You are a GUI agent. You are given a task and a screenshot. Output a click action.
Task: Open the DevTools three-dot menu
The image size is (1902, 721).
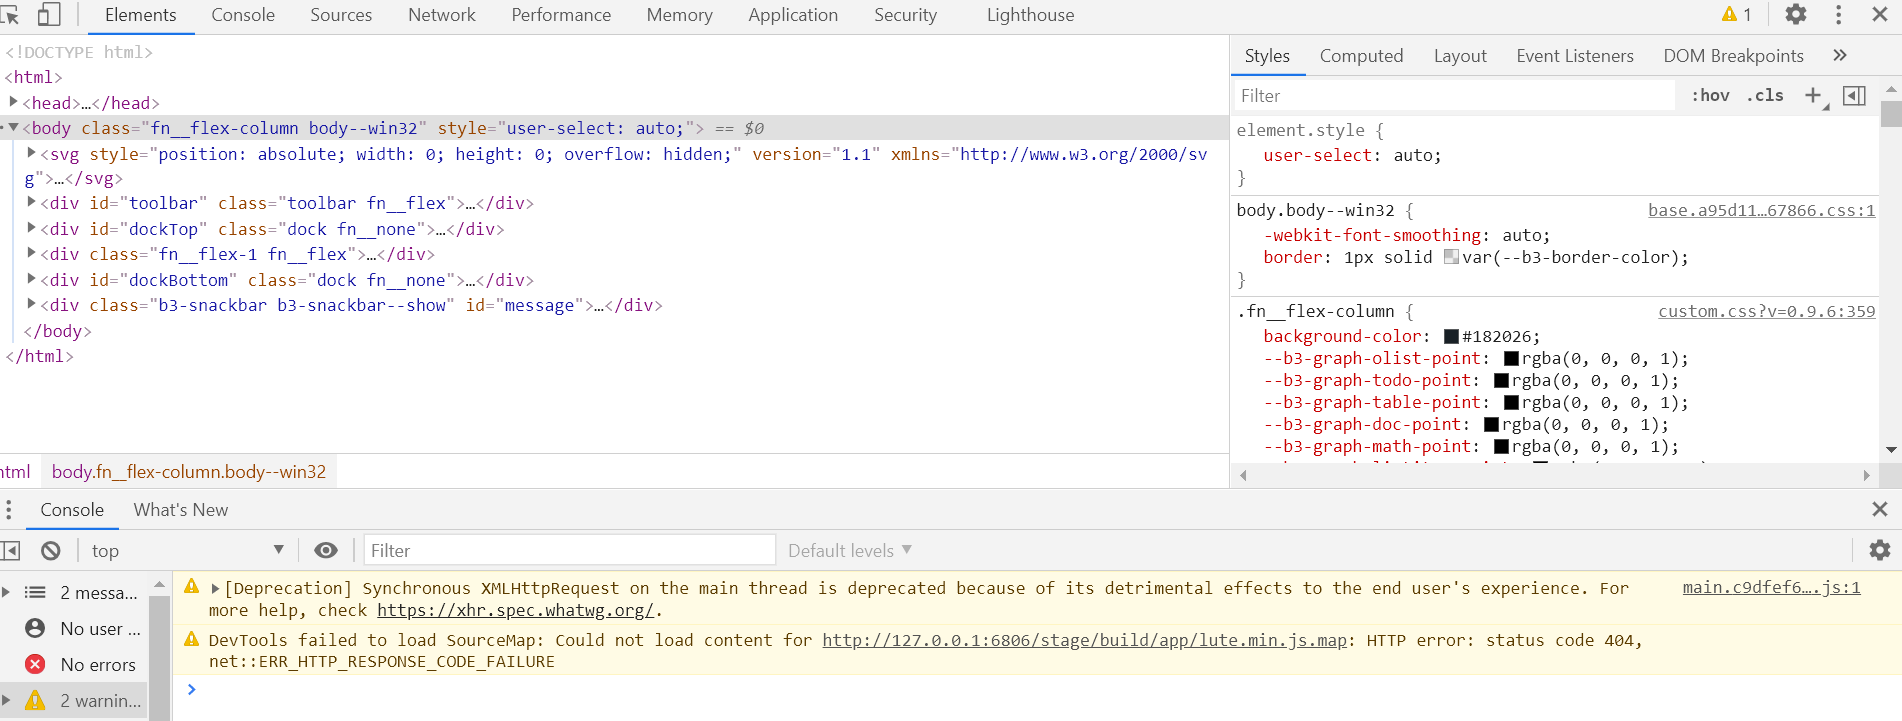[x=1838, y=15]
